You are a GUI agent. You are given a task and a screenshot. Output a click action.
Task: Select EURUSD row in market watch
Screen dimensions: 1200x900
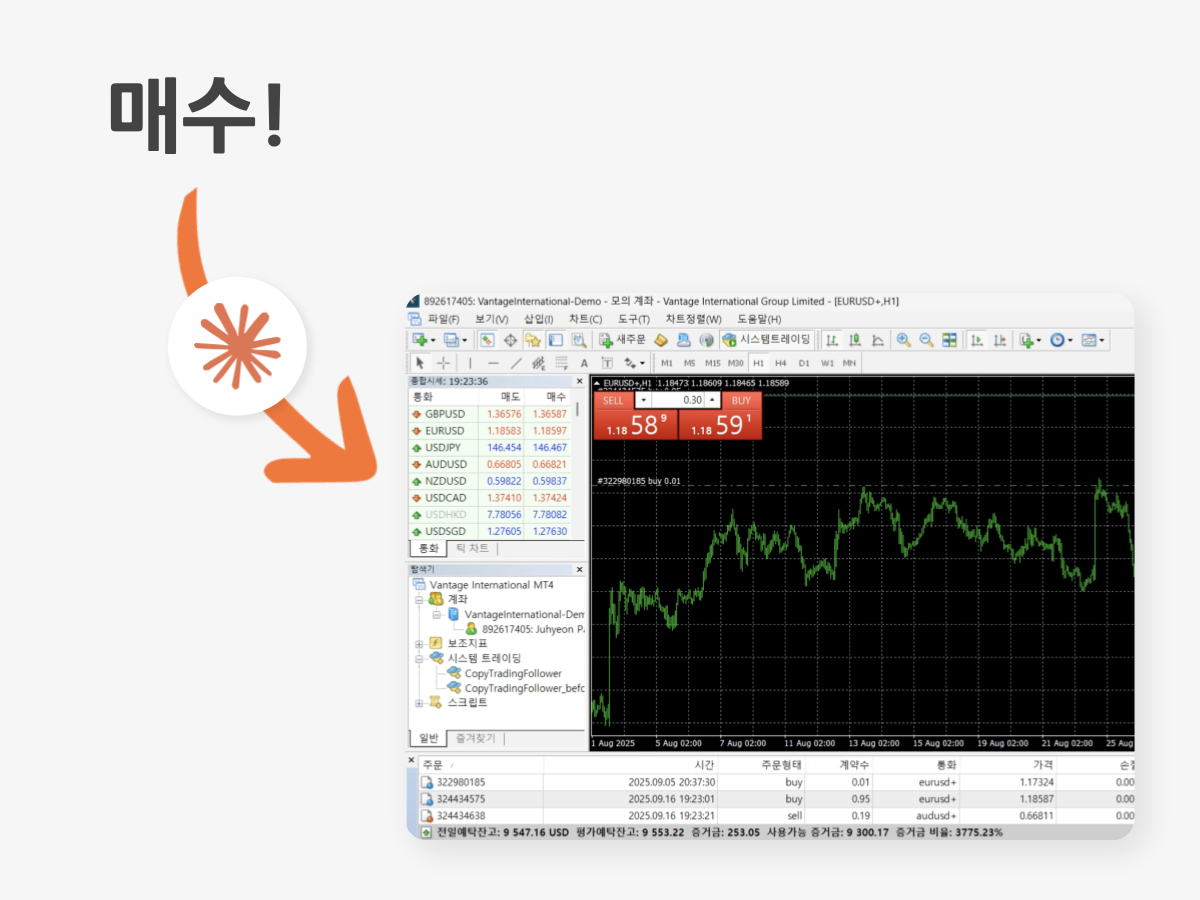pos(490,430)
